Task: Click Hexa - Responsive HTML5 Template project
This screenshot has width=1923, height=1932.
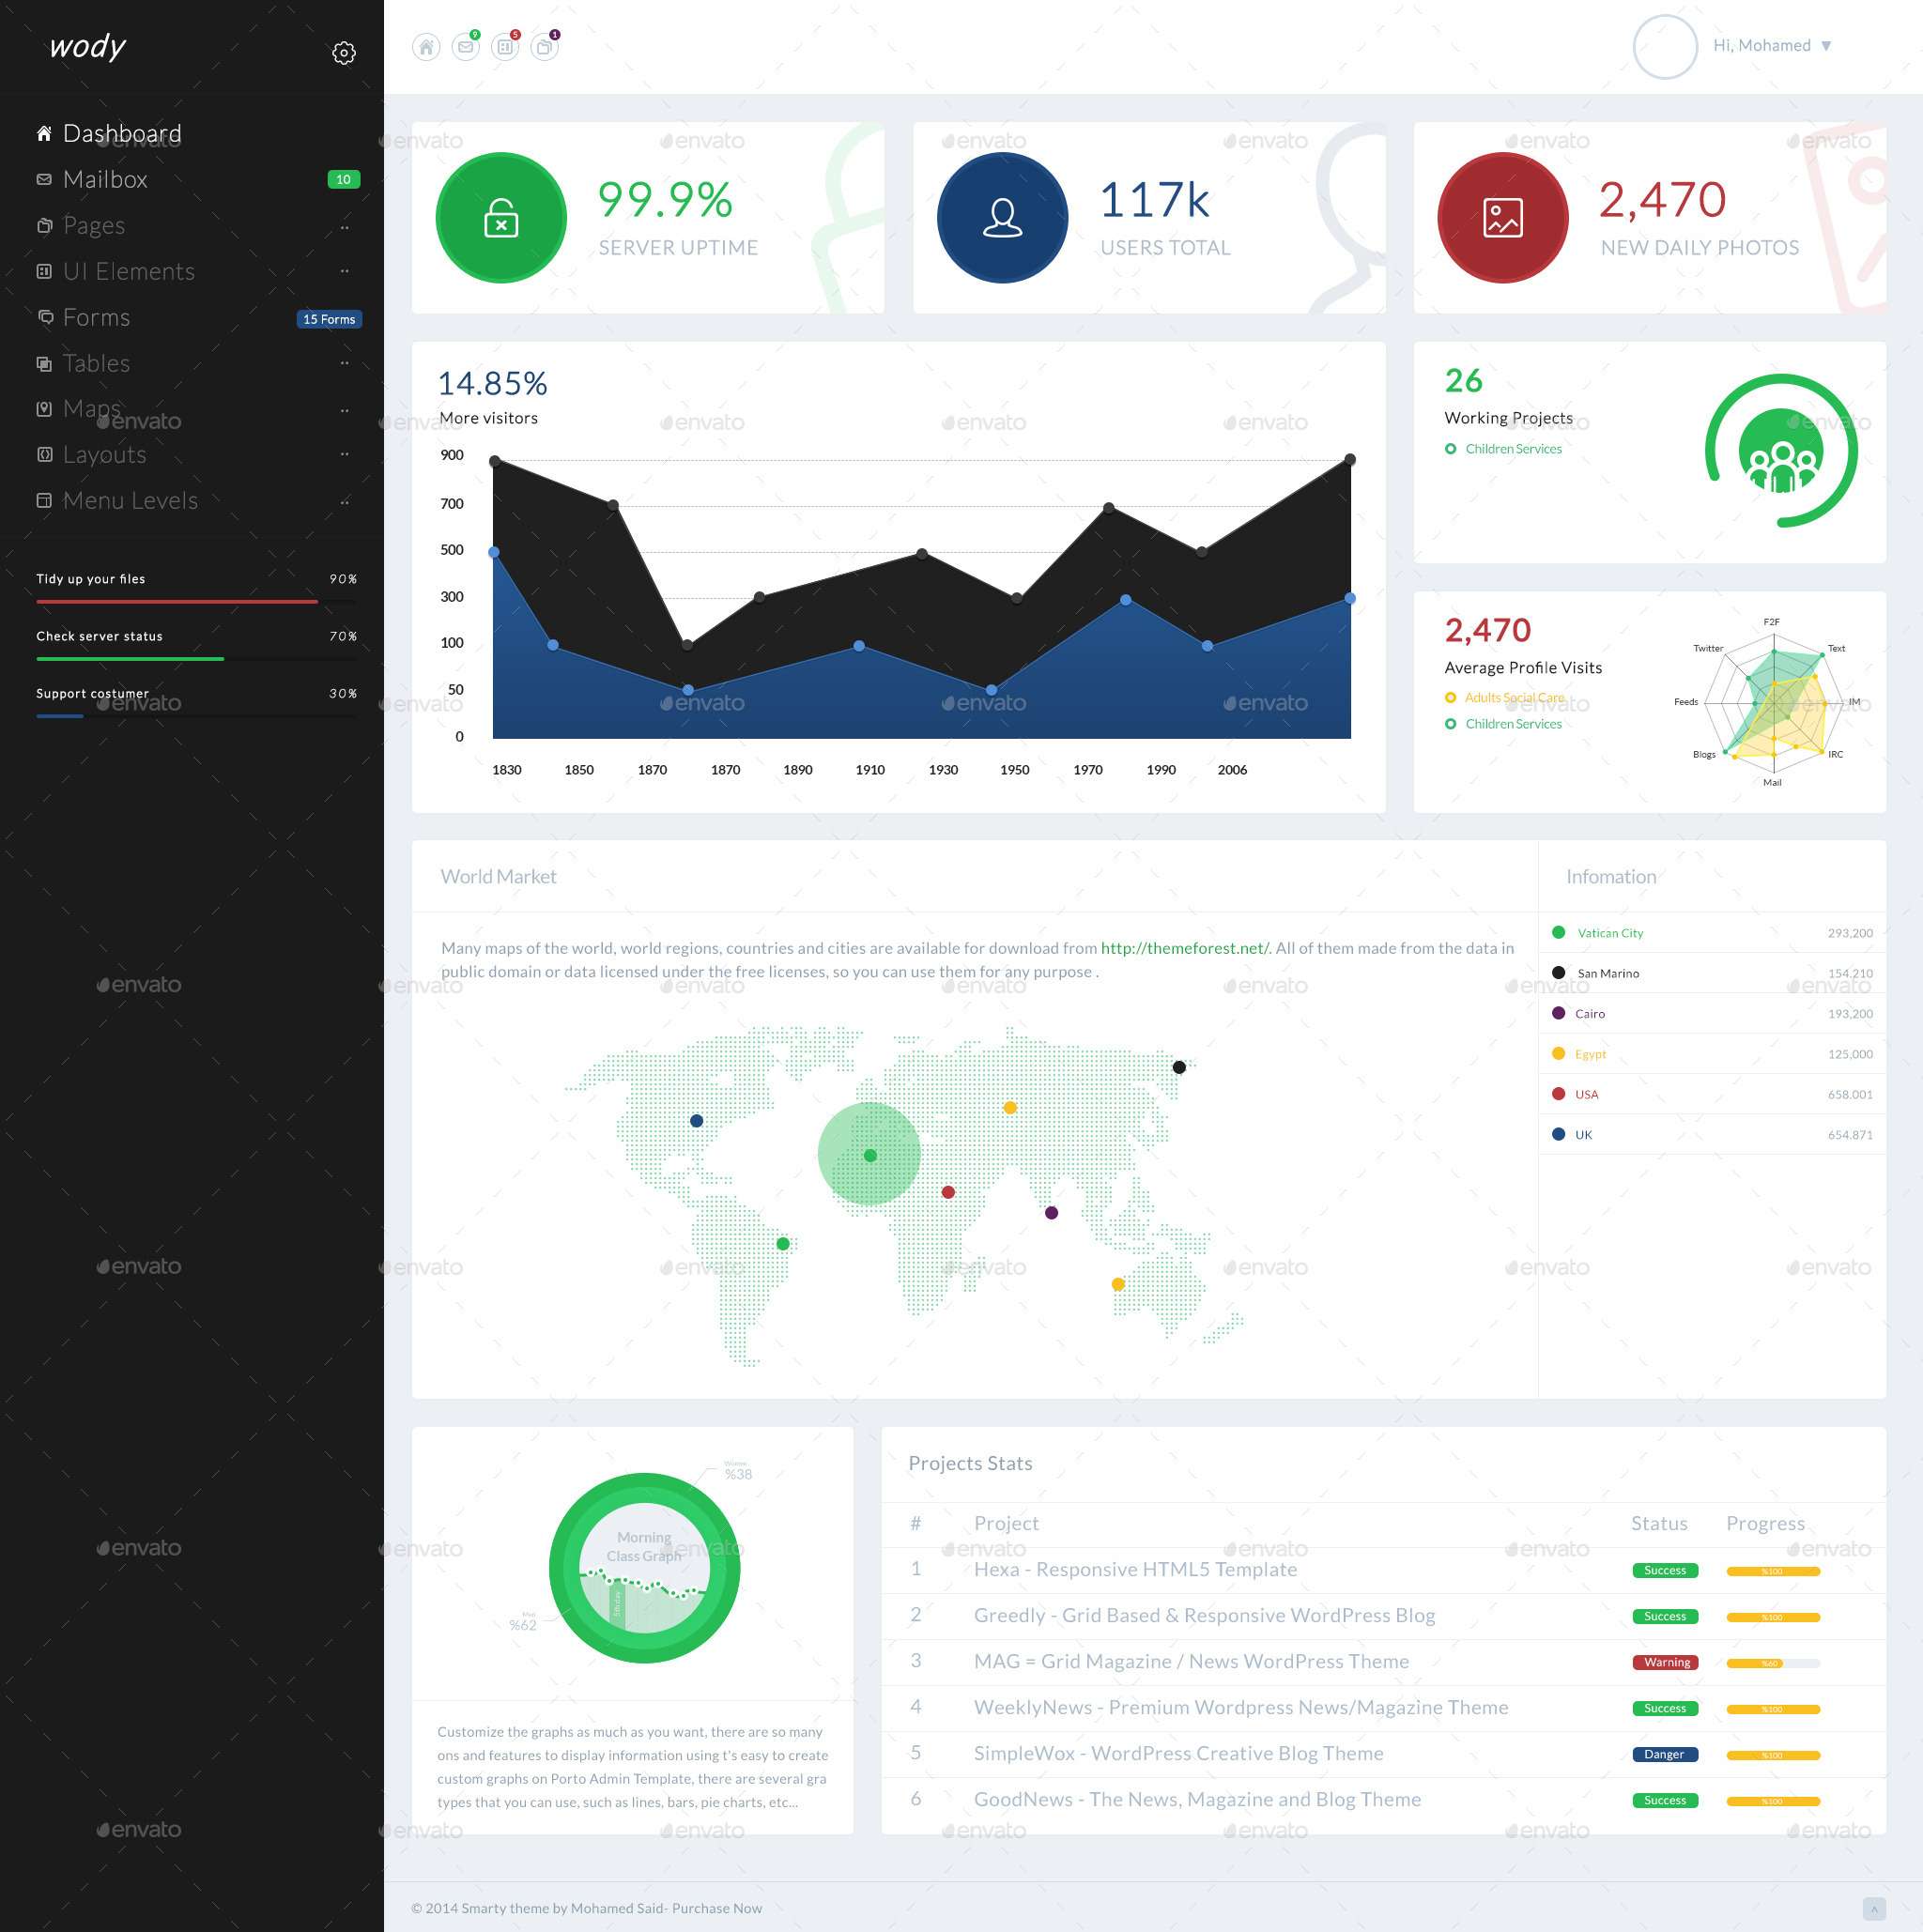Action: click(x=1135, y=1569)
